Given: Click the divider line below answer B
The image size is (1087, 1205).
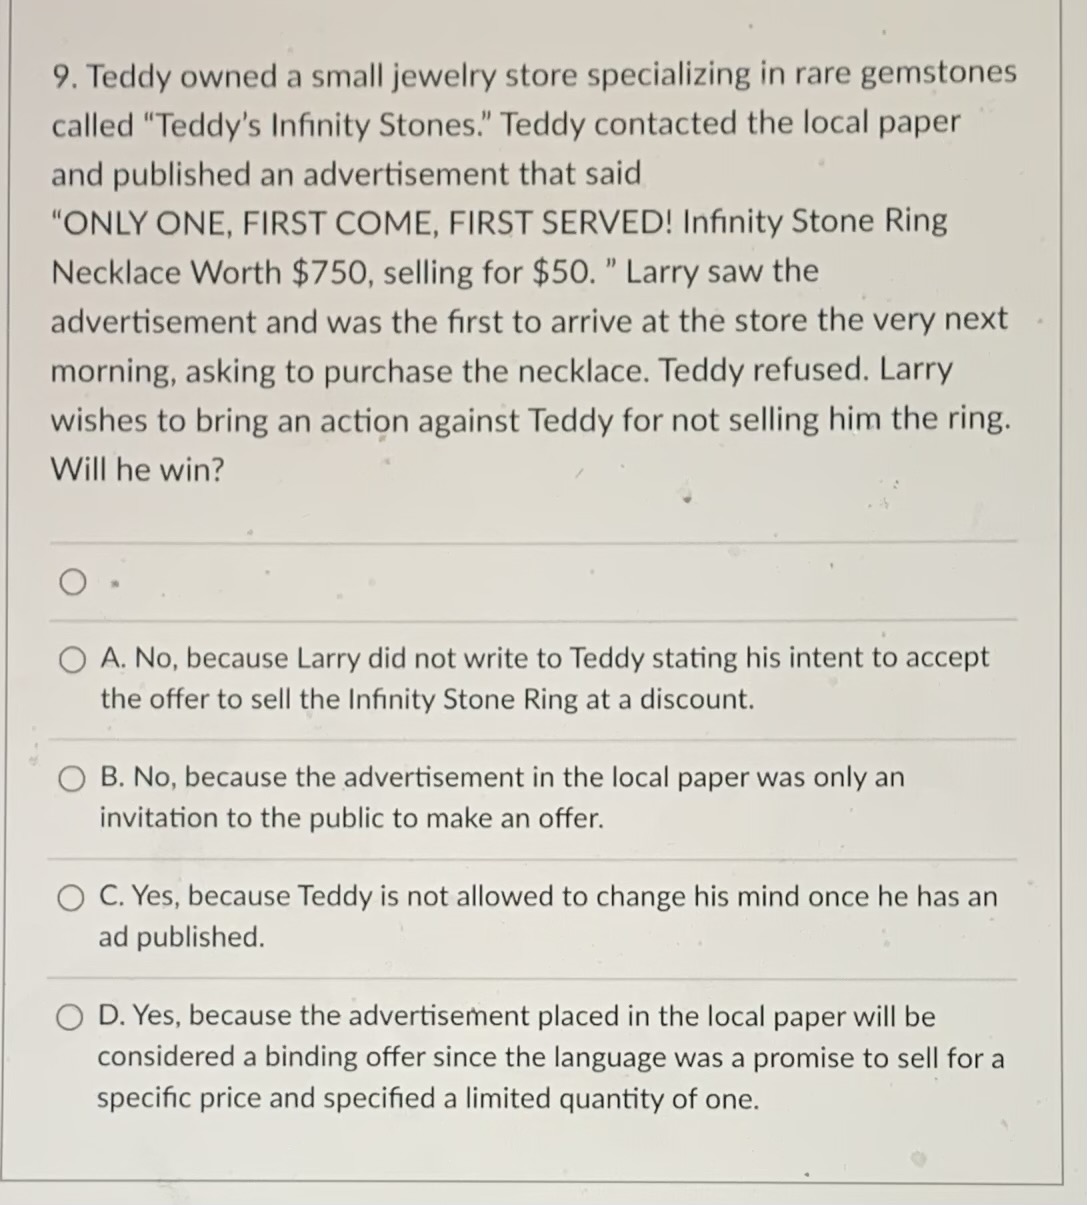Looking at the screenshot, I should coord(534,858).
